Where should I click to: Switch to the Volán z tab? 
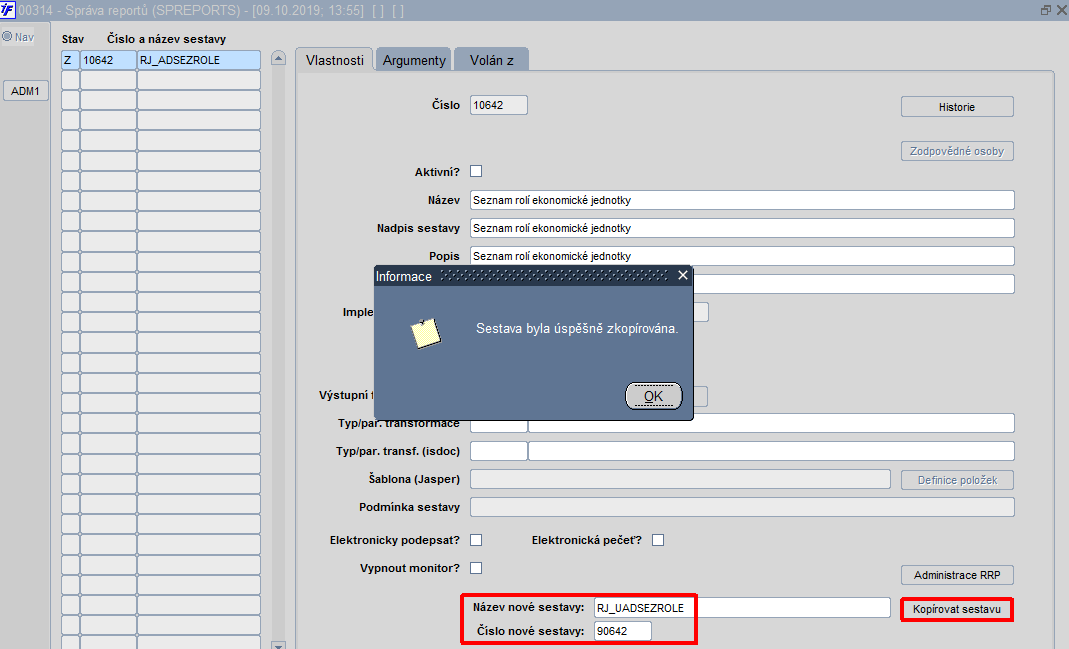point(492,60)
